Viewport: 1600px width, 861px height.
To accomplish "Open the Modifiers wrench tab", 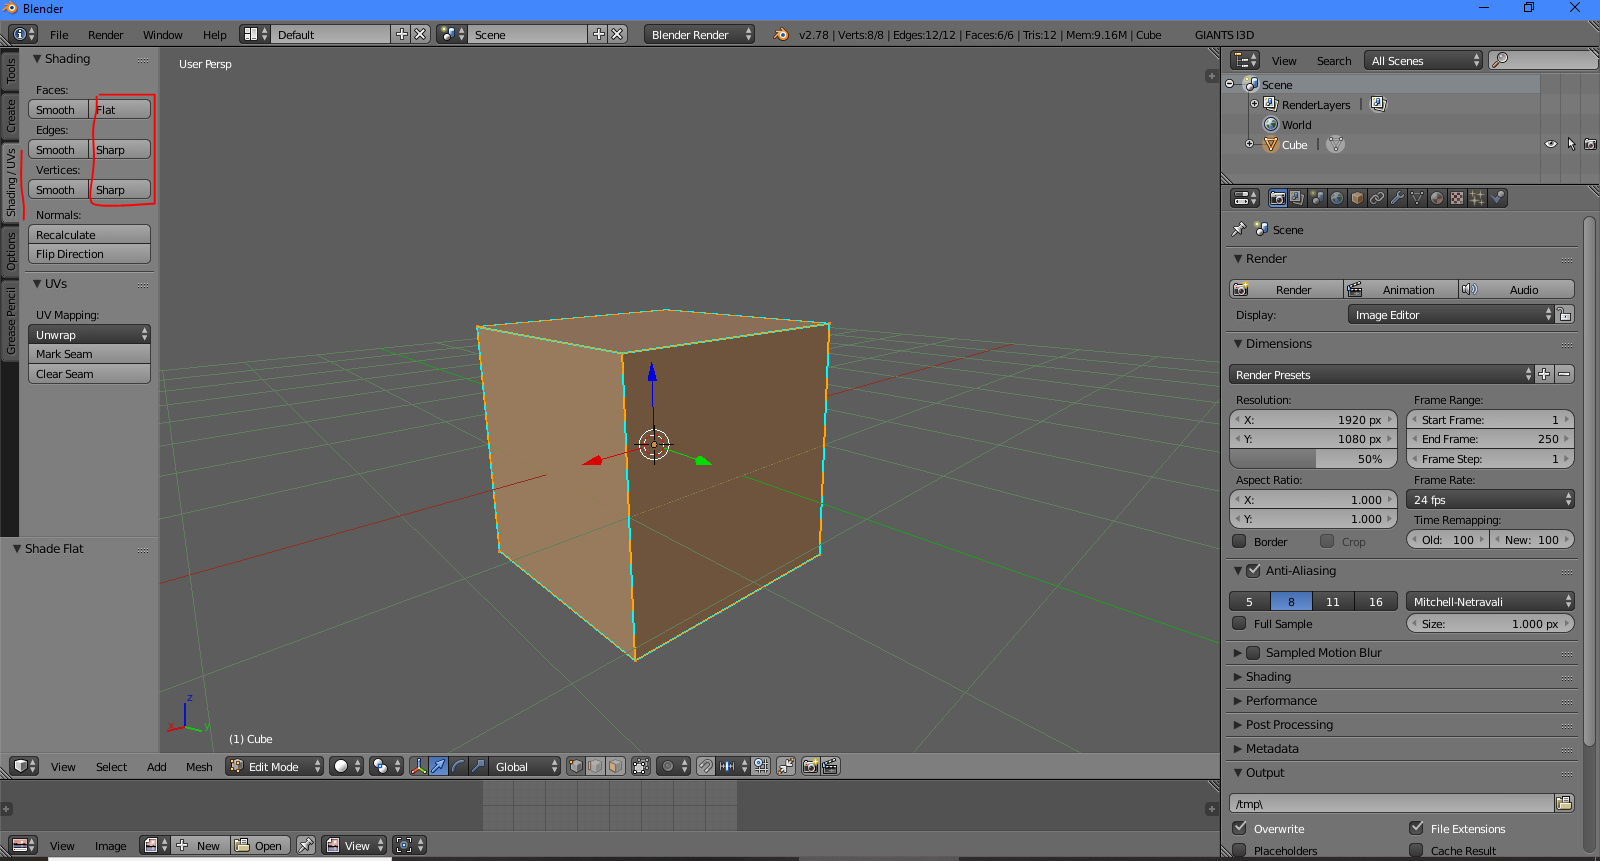I will pyautogui.click(x=1397, y=198).
